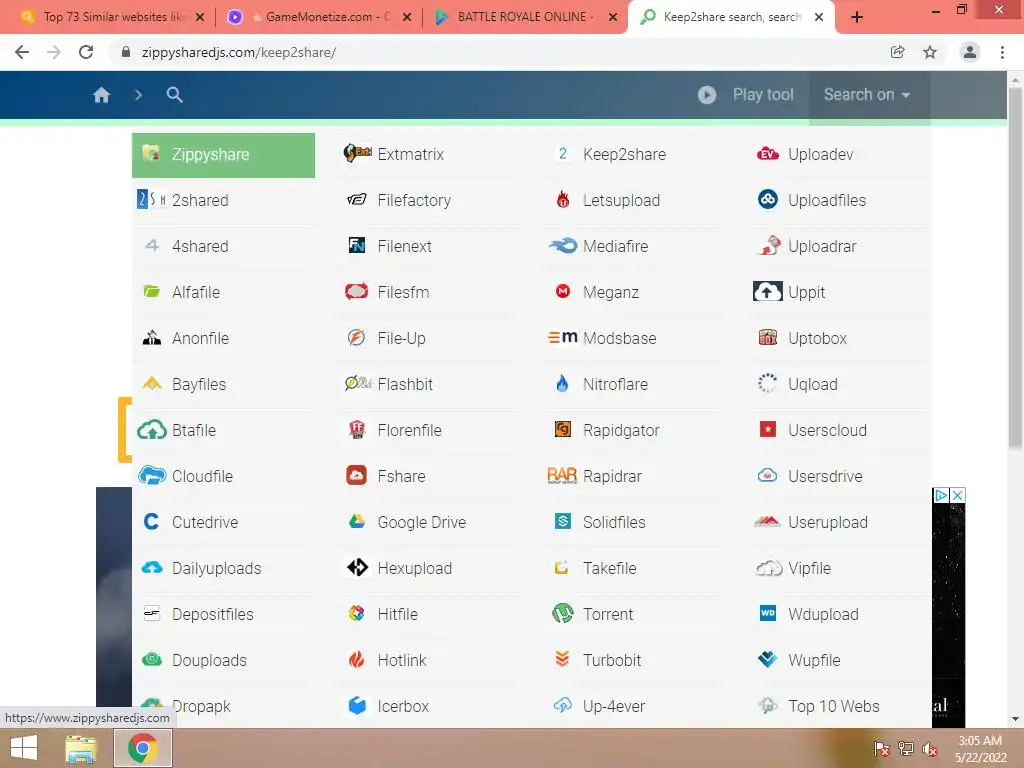Viewport: 1024px width, 768px height.
Task: Click the Uploadfiles blue circle icon
Action: 767,199
